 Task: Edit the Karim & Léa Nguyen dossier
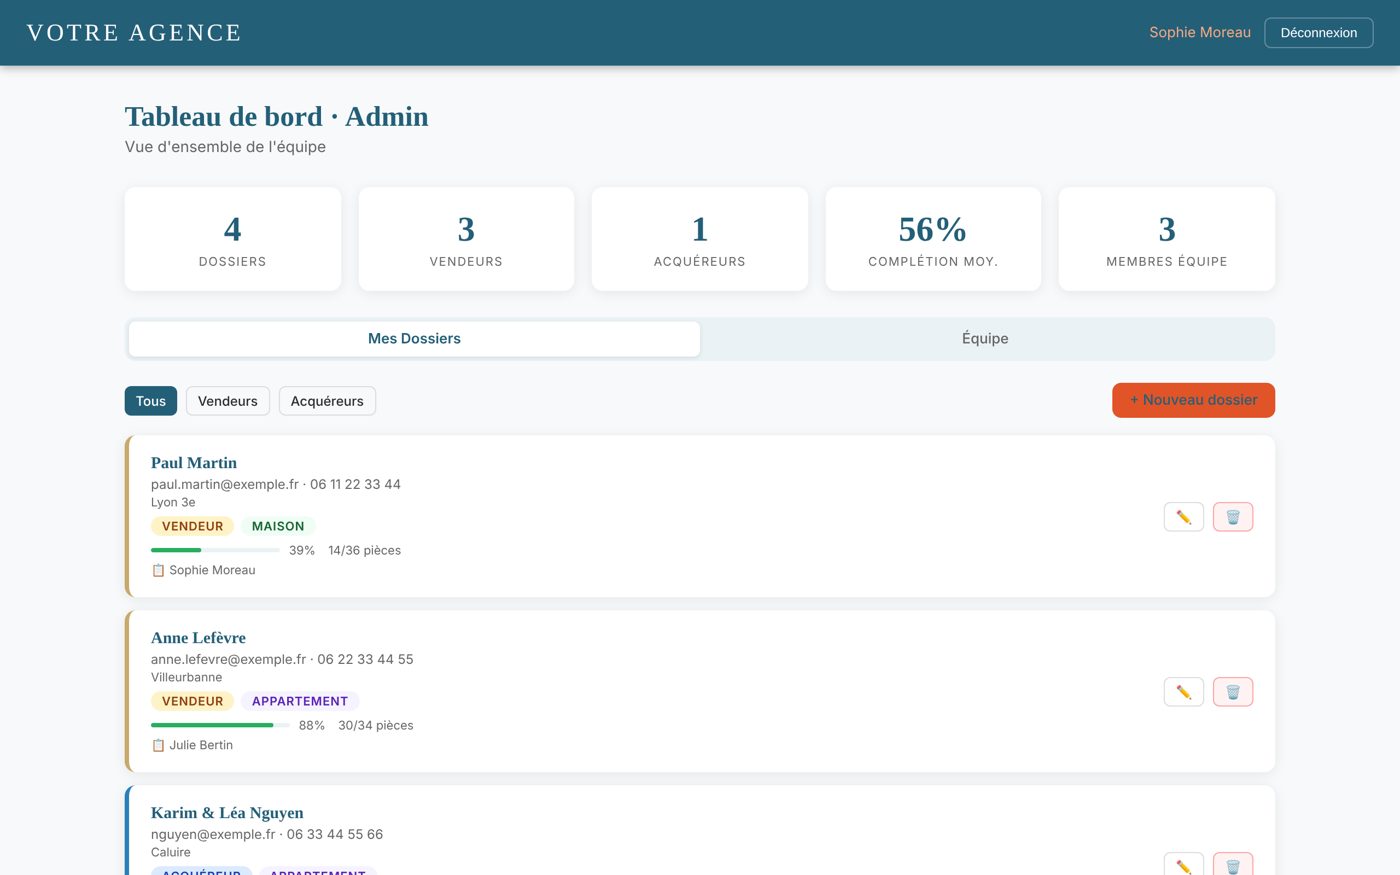click(x=1184, y=865)
